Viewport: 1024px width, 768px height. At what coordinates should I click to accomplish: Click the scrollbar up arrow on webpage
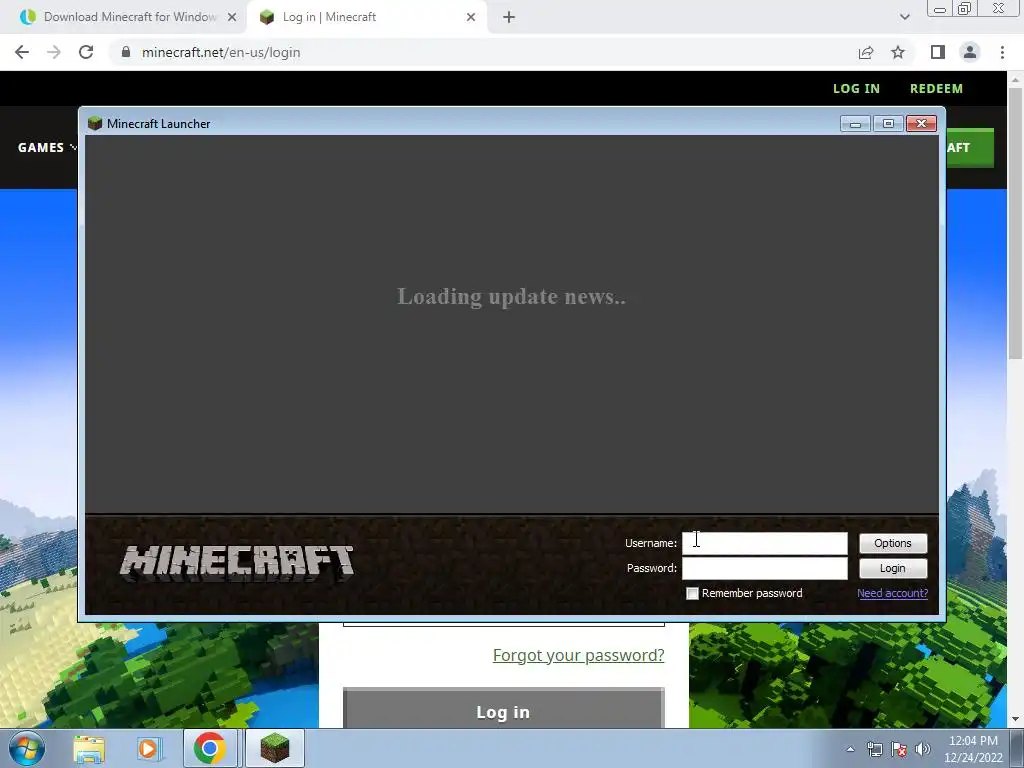[x=1015, y=80]
